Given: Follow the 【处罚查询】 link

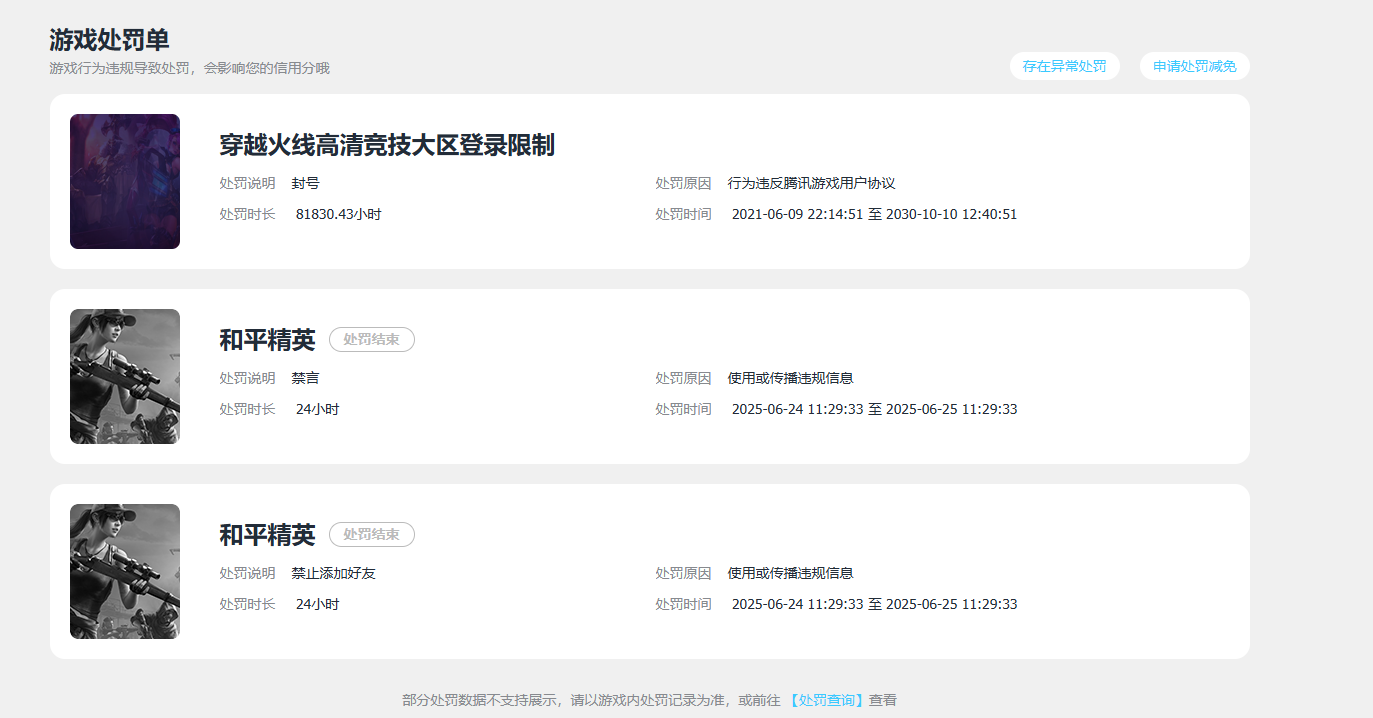Looking at the screenshot, I should point(826,700).
